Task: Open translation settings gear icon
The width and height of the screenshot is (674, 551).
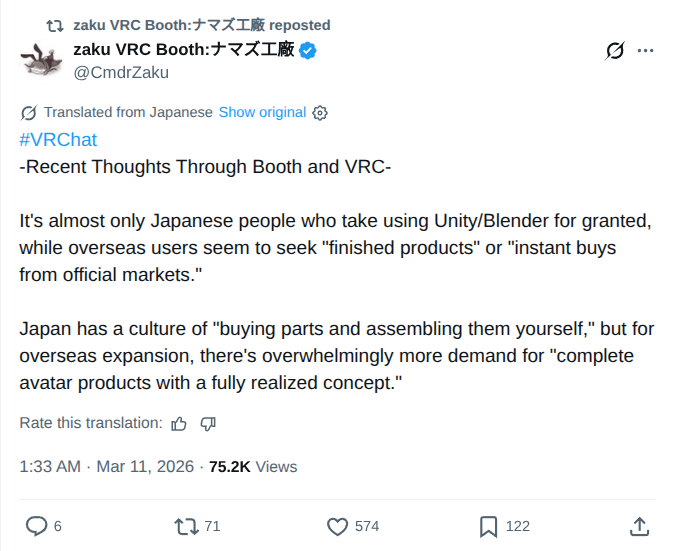Action: pos(320,113)
